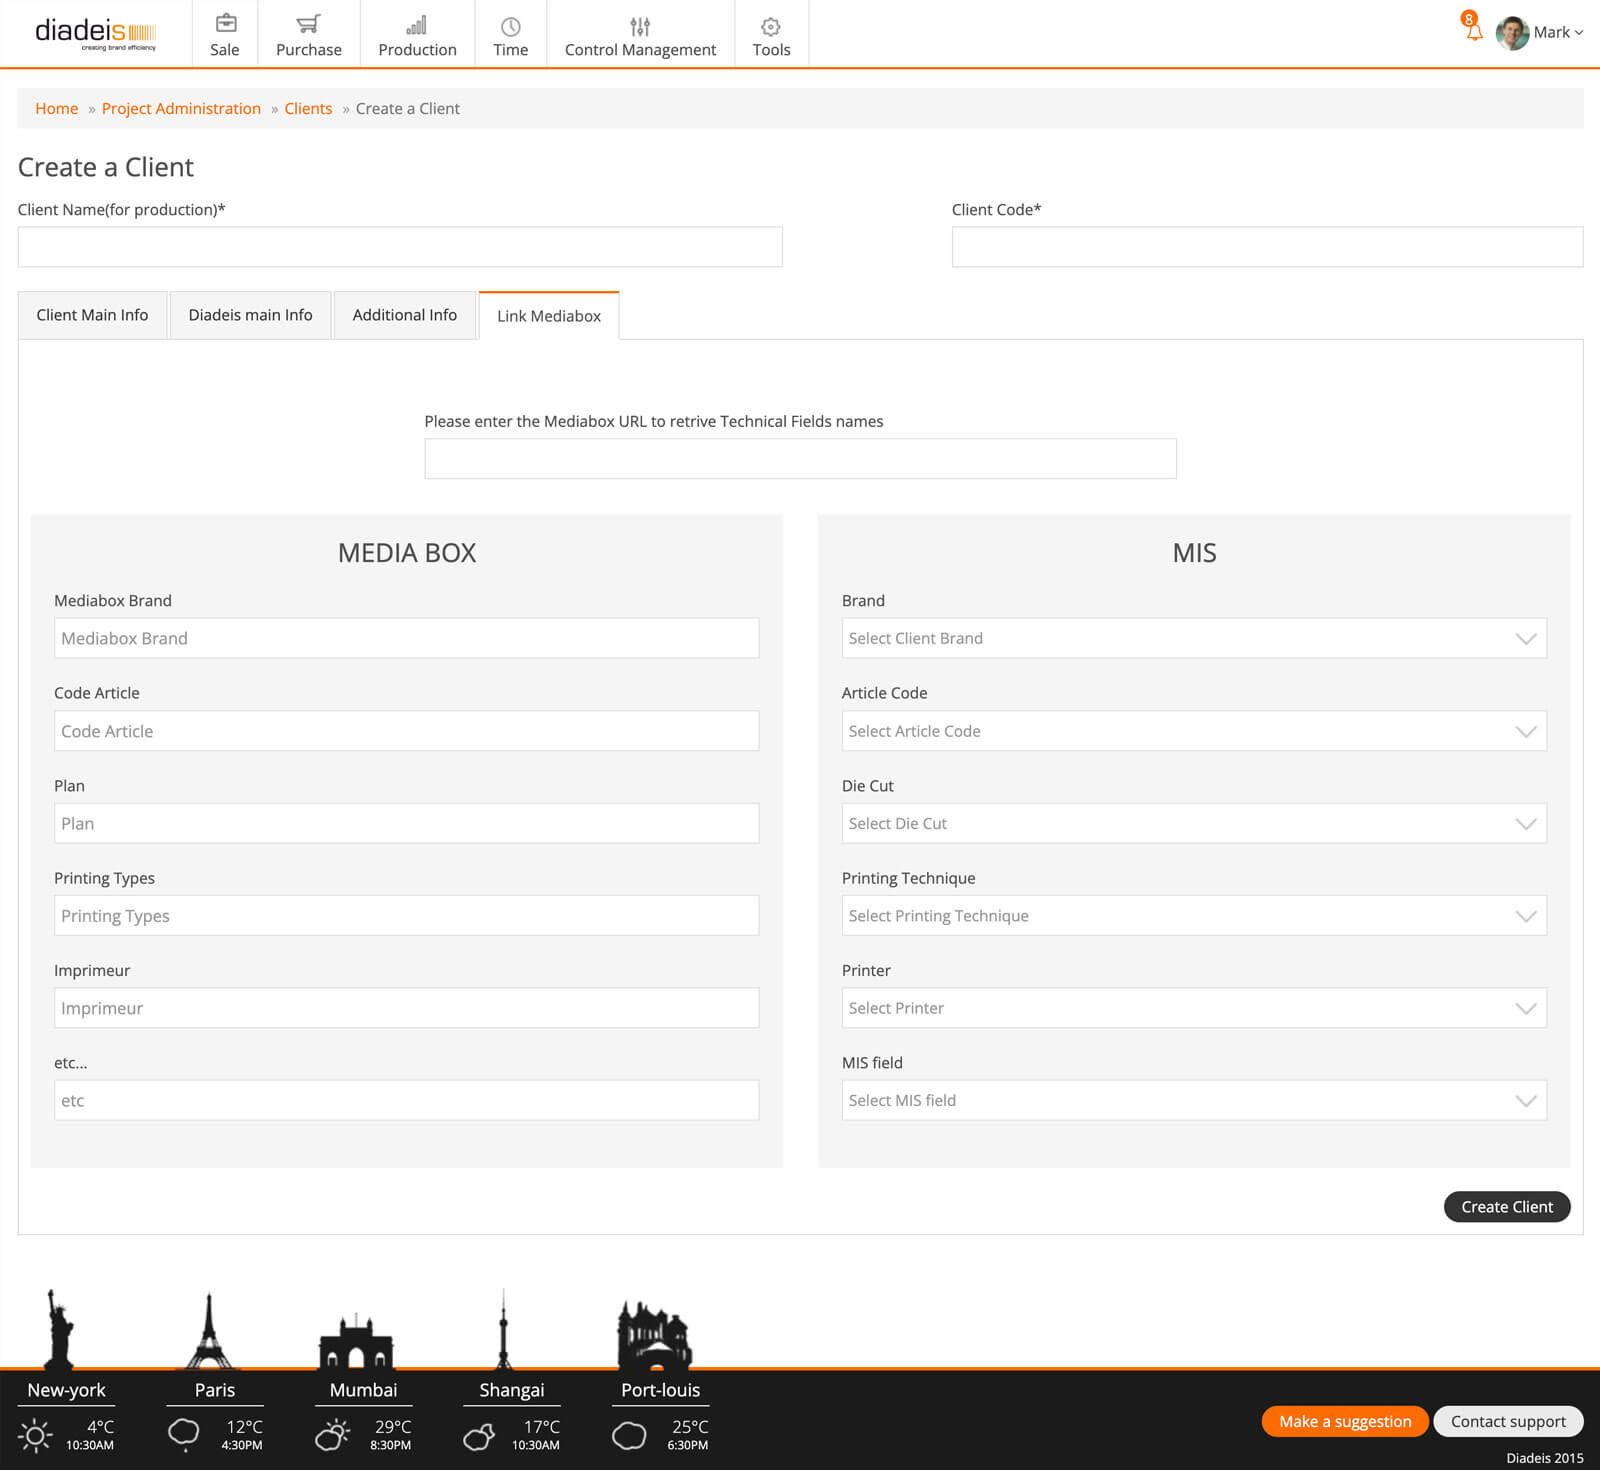
Task: Focus the Mediabox URL input field
Action: (x=800, y=458)
